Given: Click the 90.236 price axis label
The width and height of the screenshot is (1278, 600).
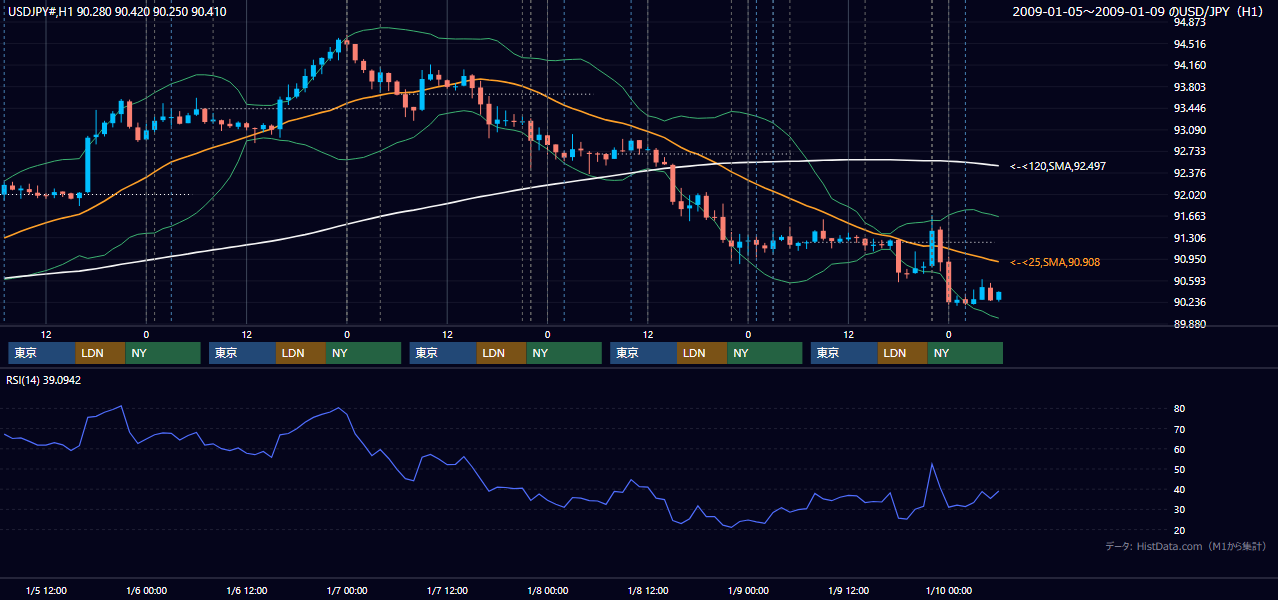Looking at the screenshot, I should point(1192,302).
